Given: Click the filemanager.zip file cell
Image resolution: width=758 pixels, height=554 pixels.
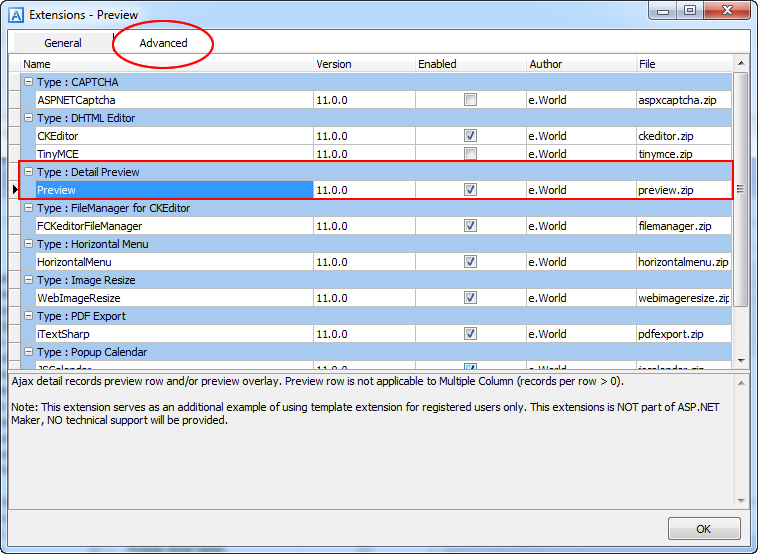Looking at the screenshot, I should 684,226.
